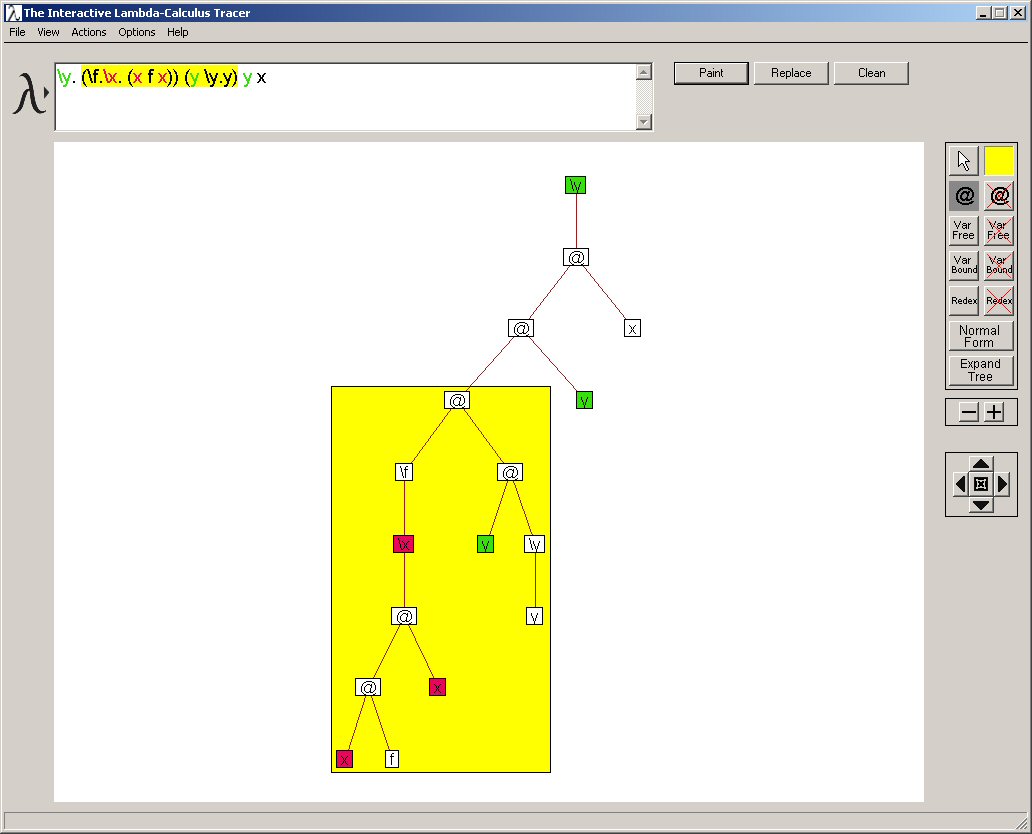
Task: Select the arrow pointer tool
Action: pyautogui.click(x=963, y=161)
